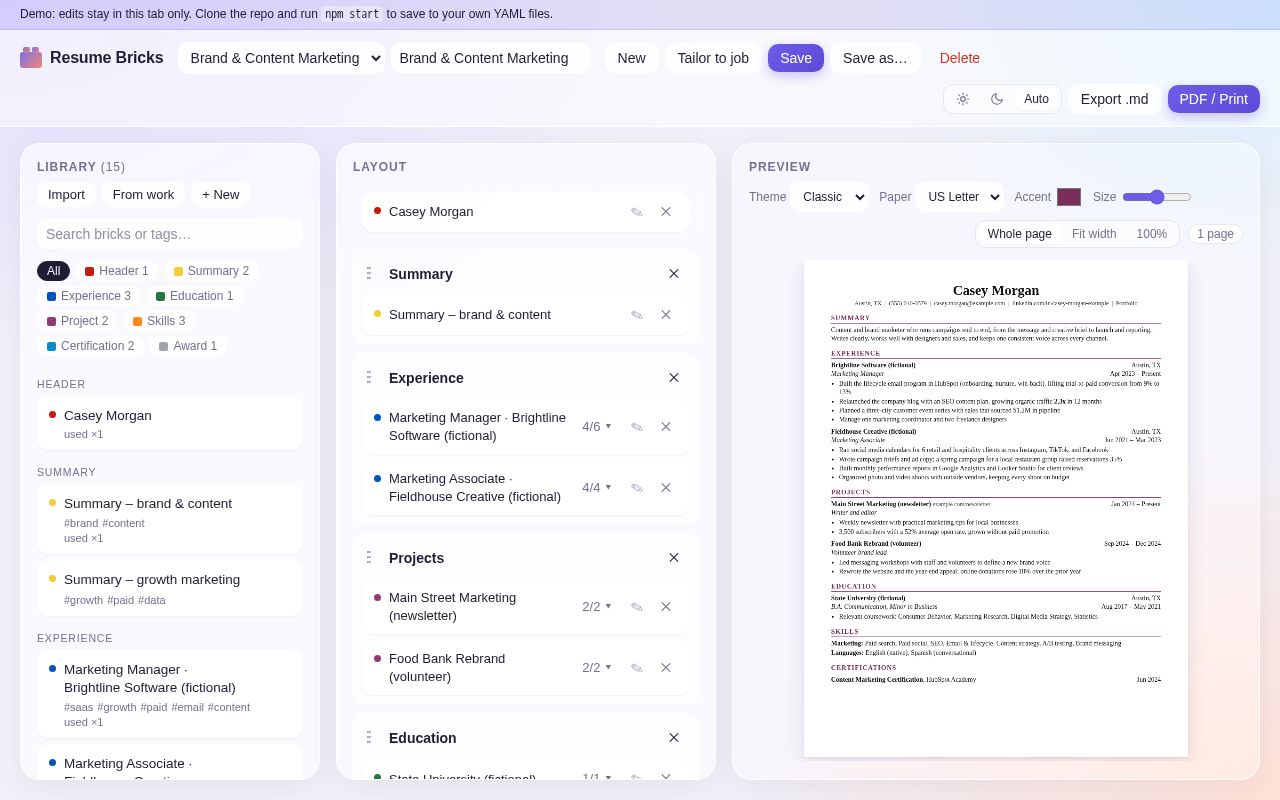The image size is (1280, 800).
Task: Click the Tailor to job button
Action: (713, 58)
